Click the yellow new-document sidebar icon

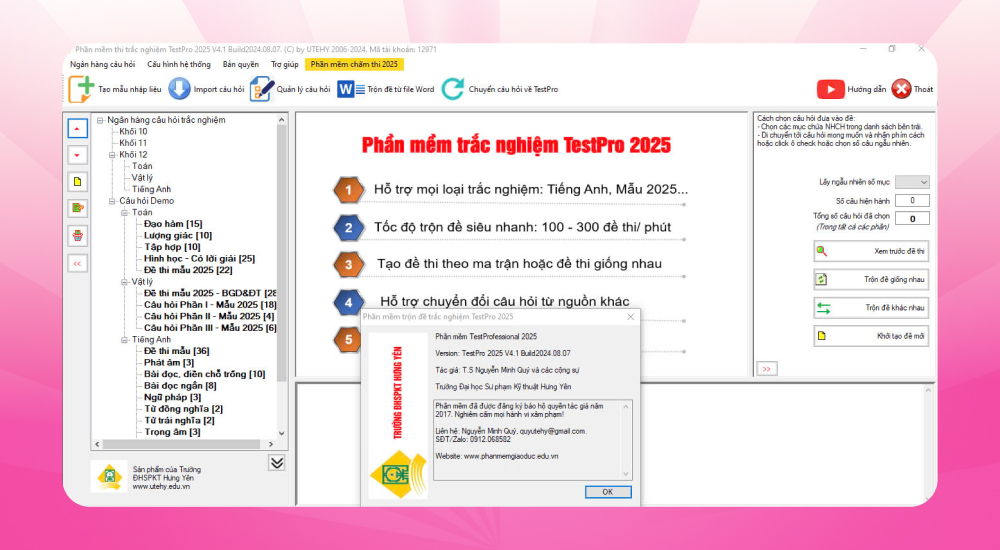(x=77, y=182)
